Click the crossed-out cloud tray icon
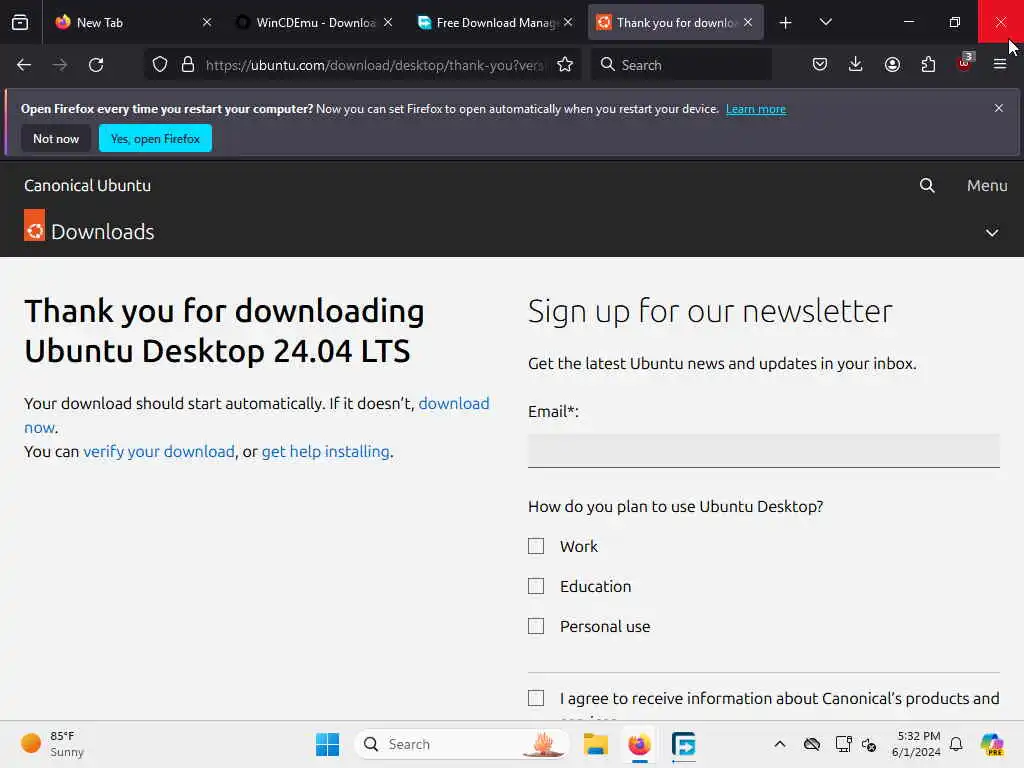Viewport: 1024px width, 768px height. [812, 744]
